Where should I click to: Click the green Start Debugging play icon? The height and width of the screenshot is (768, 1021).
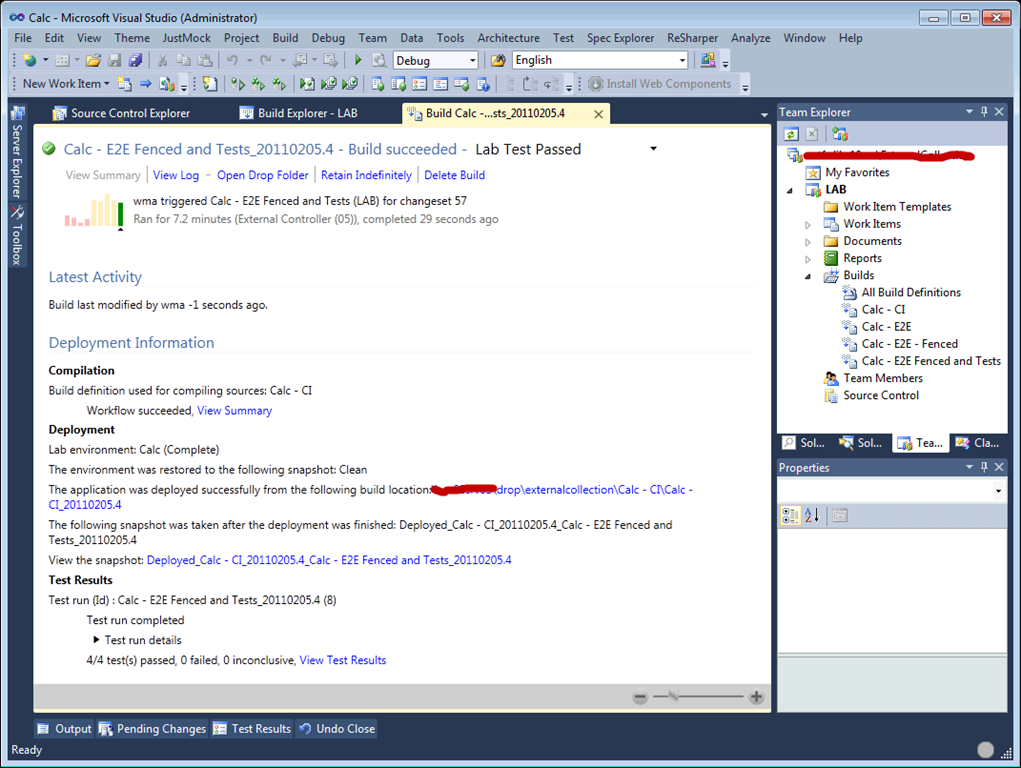[358, 61]
